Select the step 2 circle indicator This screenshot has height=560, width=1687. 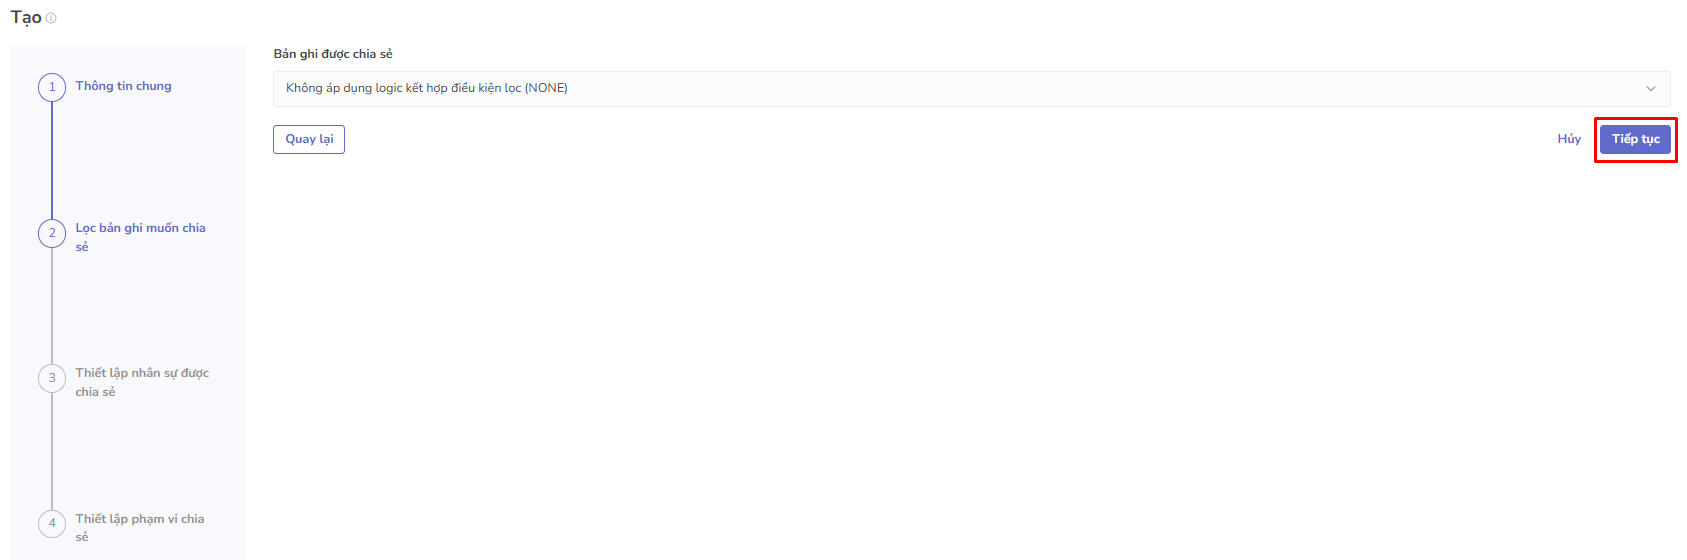[52, 233]
